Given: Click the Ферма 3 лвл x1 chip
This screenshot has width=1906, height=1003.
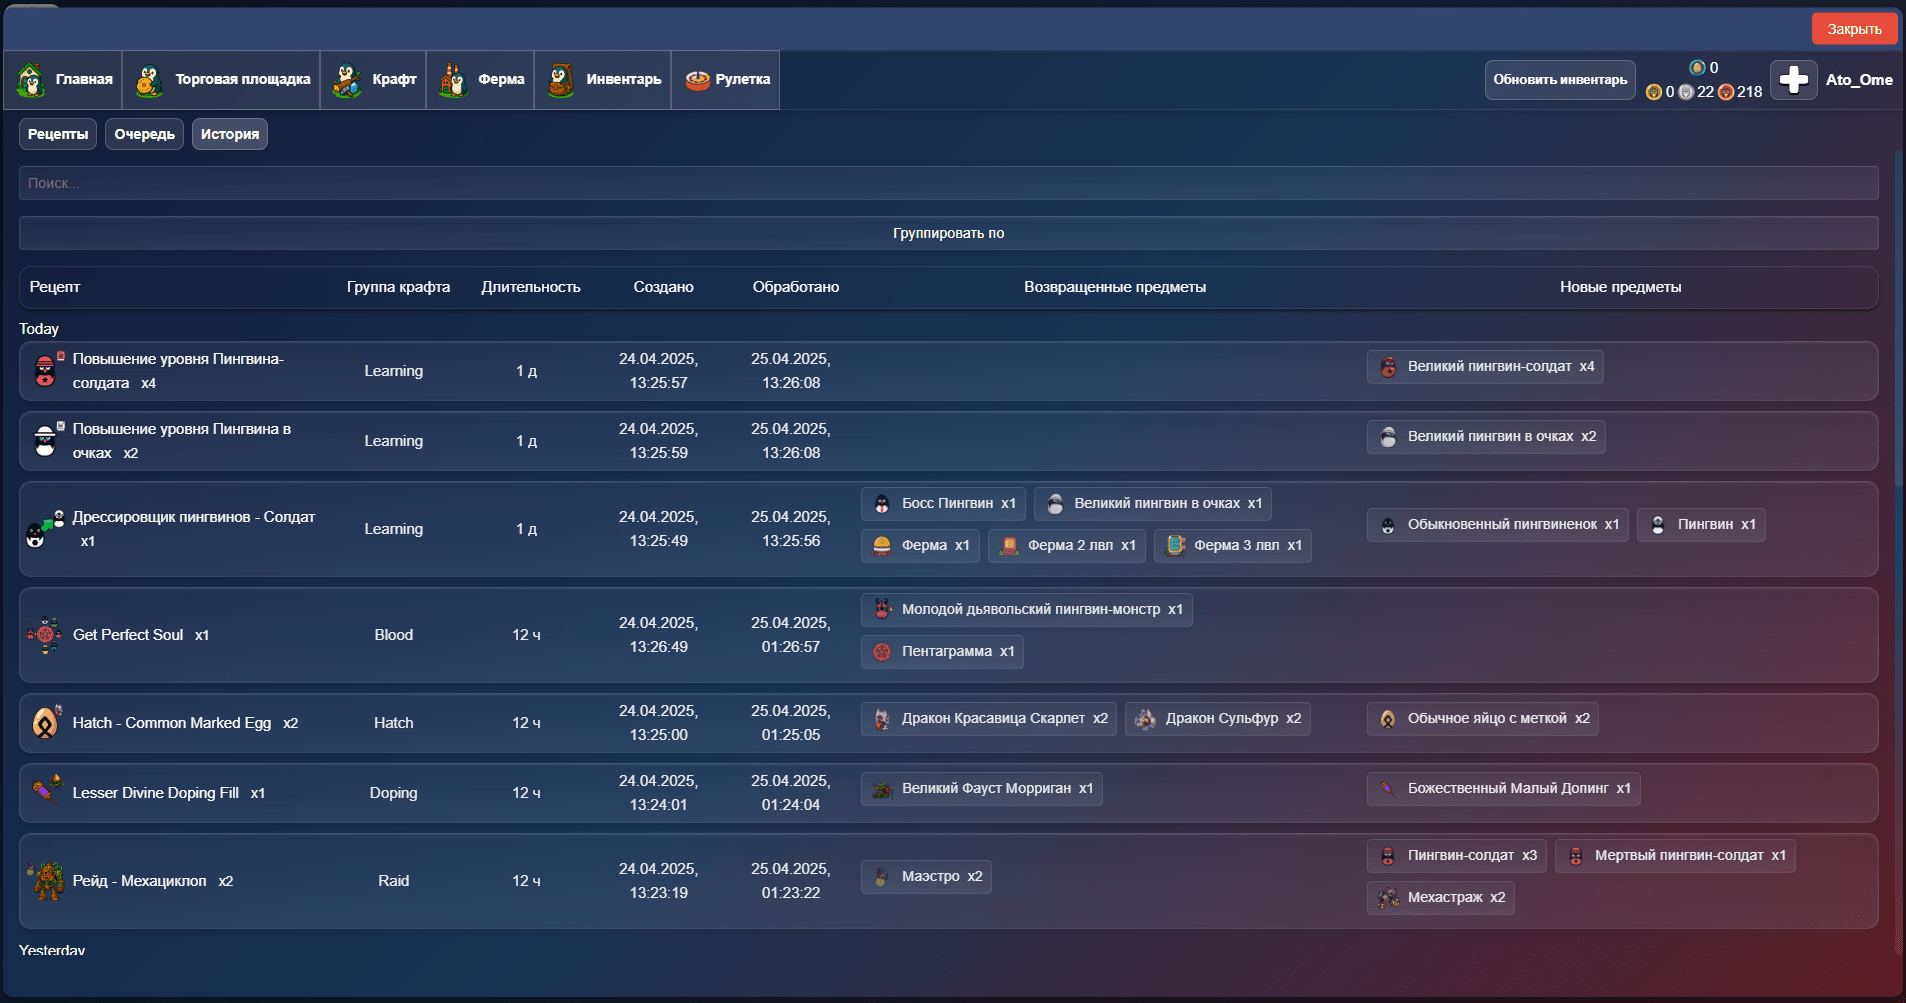Looking at the screenshot, I should pos(1233,546).
